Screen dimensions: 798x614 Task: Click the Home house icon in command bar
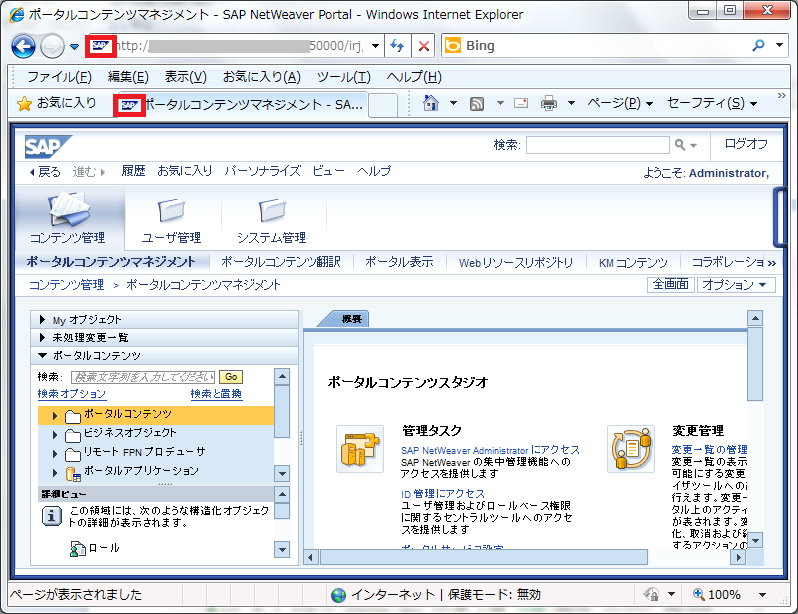point(431,103)
